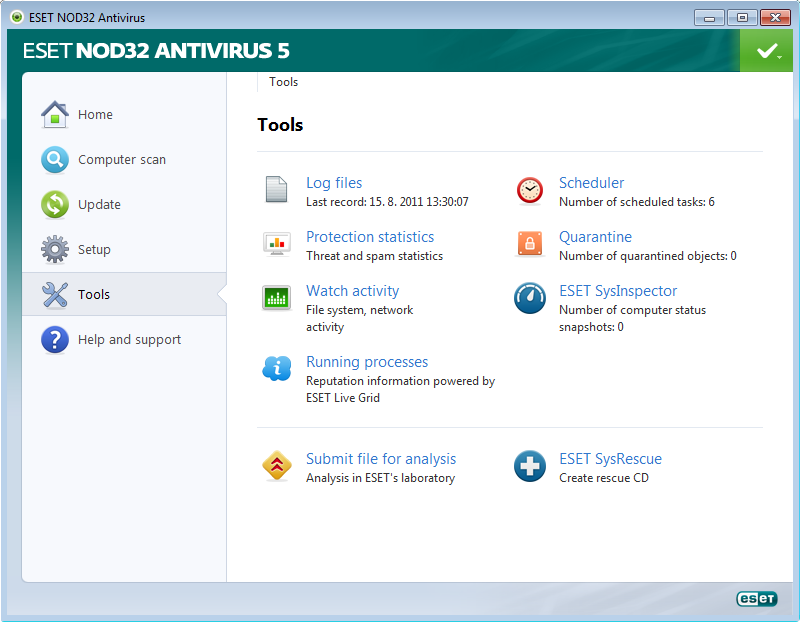Click the Home house icon
Viewport: 800px width, 622px height.
click(x=55, y=114)
